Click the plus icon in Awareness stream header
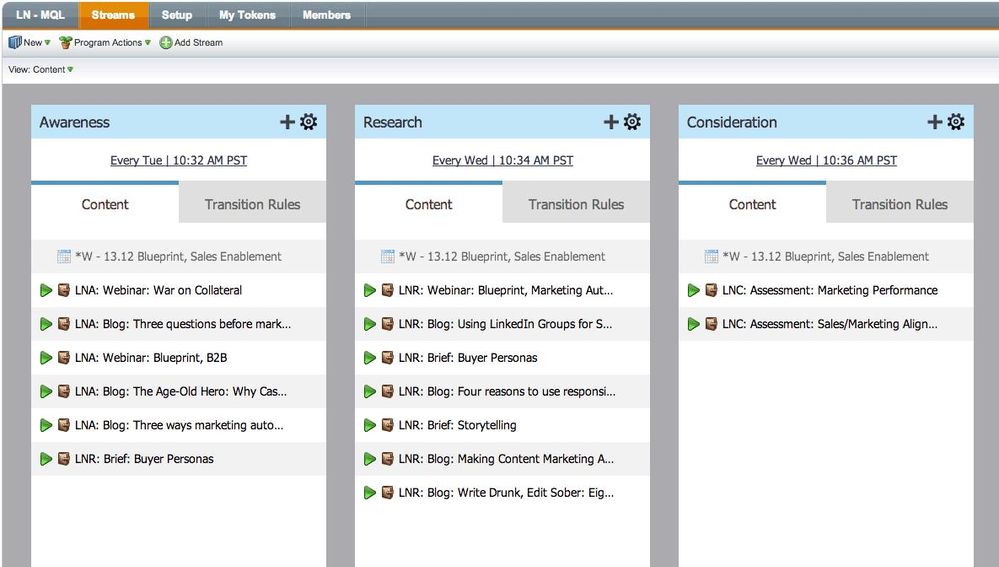 click(x=287, y=122)
